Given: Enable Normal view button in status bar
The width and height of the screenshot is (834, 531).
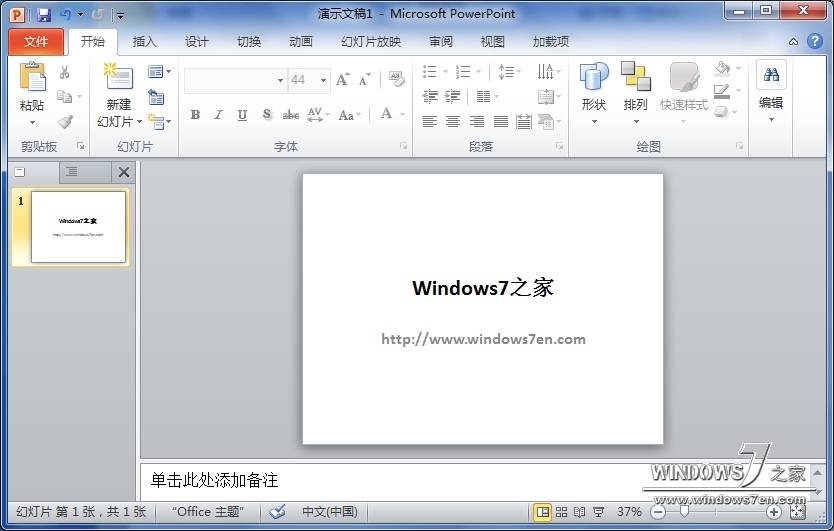Looking at the screenshot, I should pyautogui.click(x=543, y=512).
